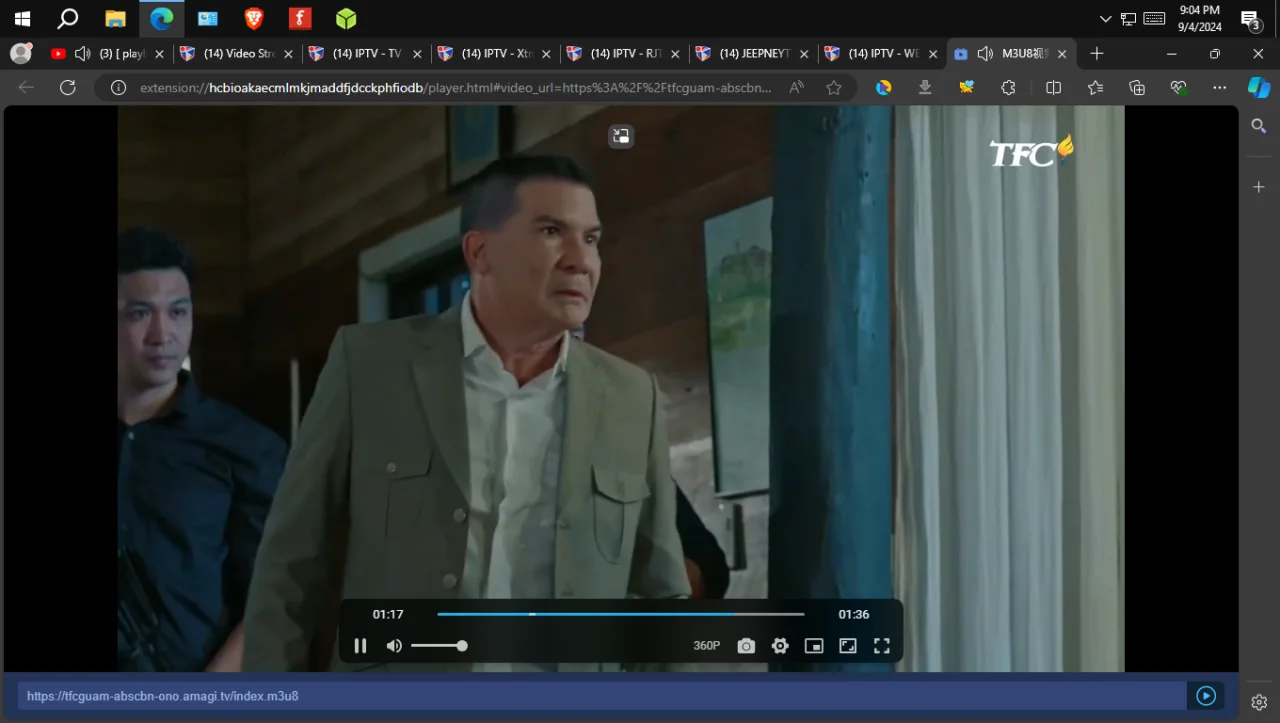1280x723 pixels.
Task: Seek on the video progress bar
Action: tap(621, 614)
